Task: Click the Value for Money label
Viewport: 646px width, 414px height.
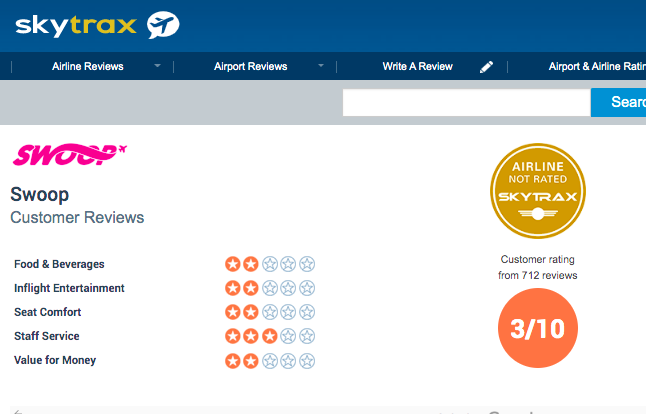Action: pyautogui.click(x=55, y=360)
